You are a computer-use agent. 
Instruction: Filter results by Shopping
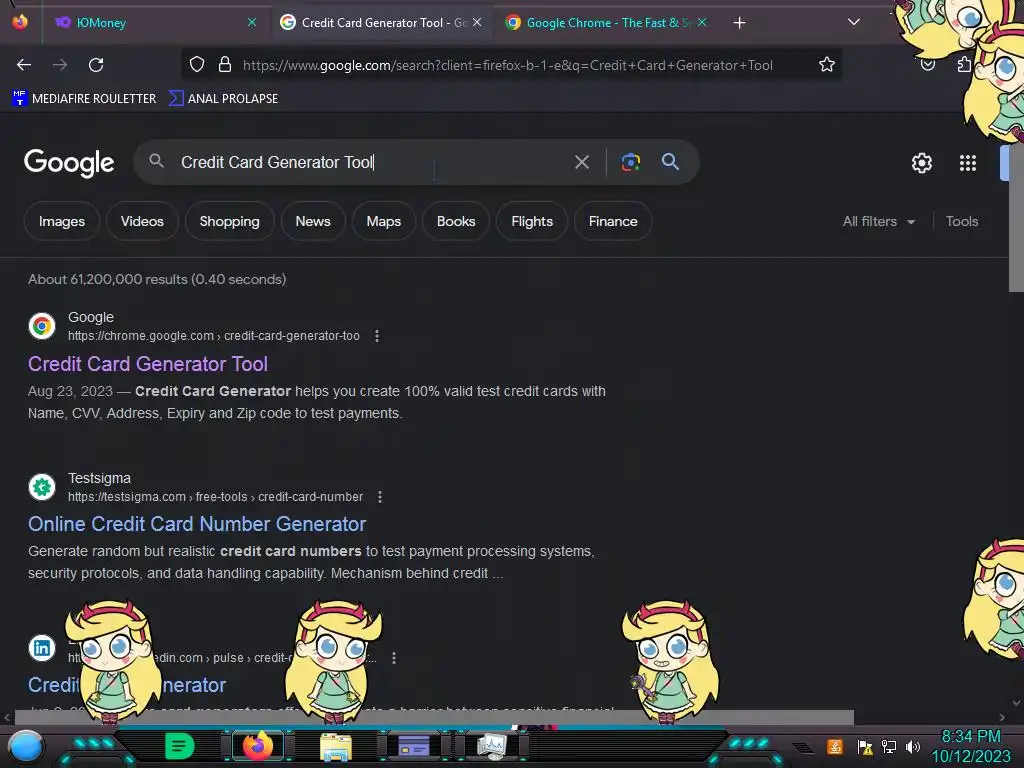[x=229, y=221]
